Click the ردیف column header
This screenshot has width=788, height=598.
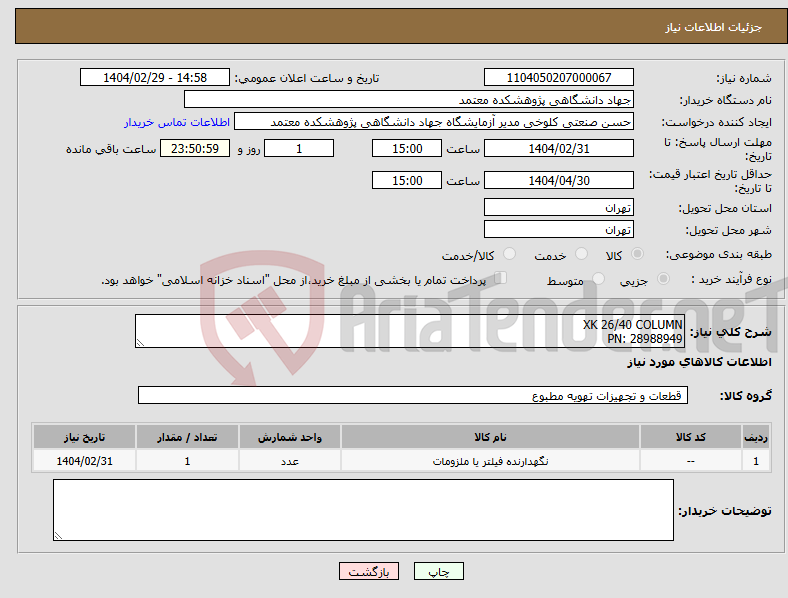755,437
